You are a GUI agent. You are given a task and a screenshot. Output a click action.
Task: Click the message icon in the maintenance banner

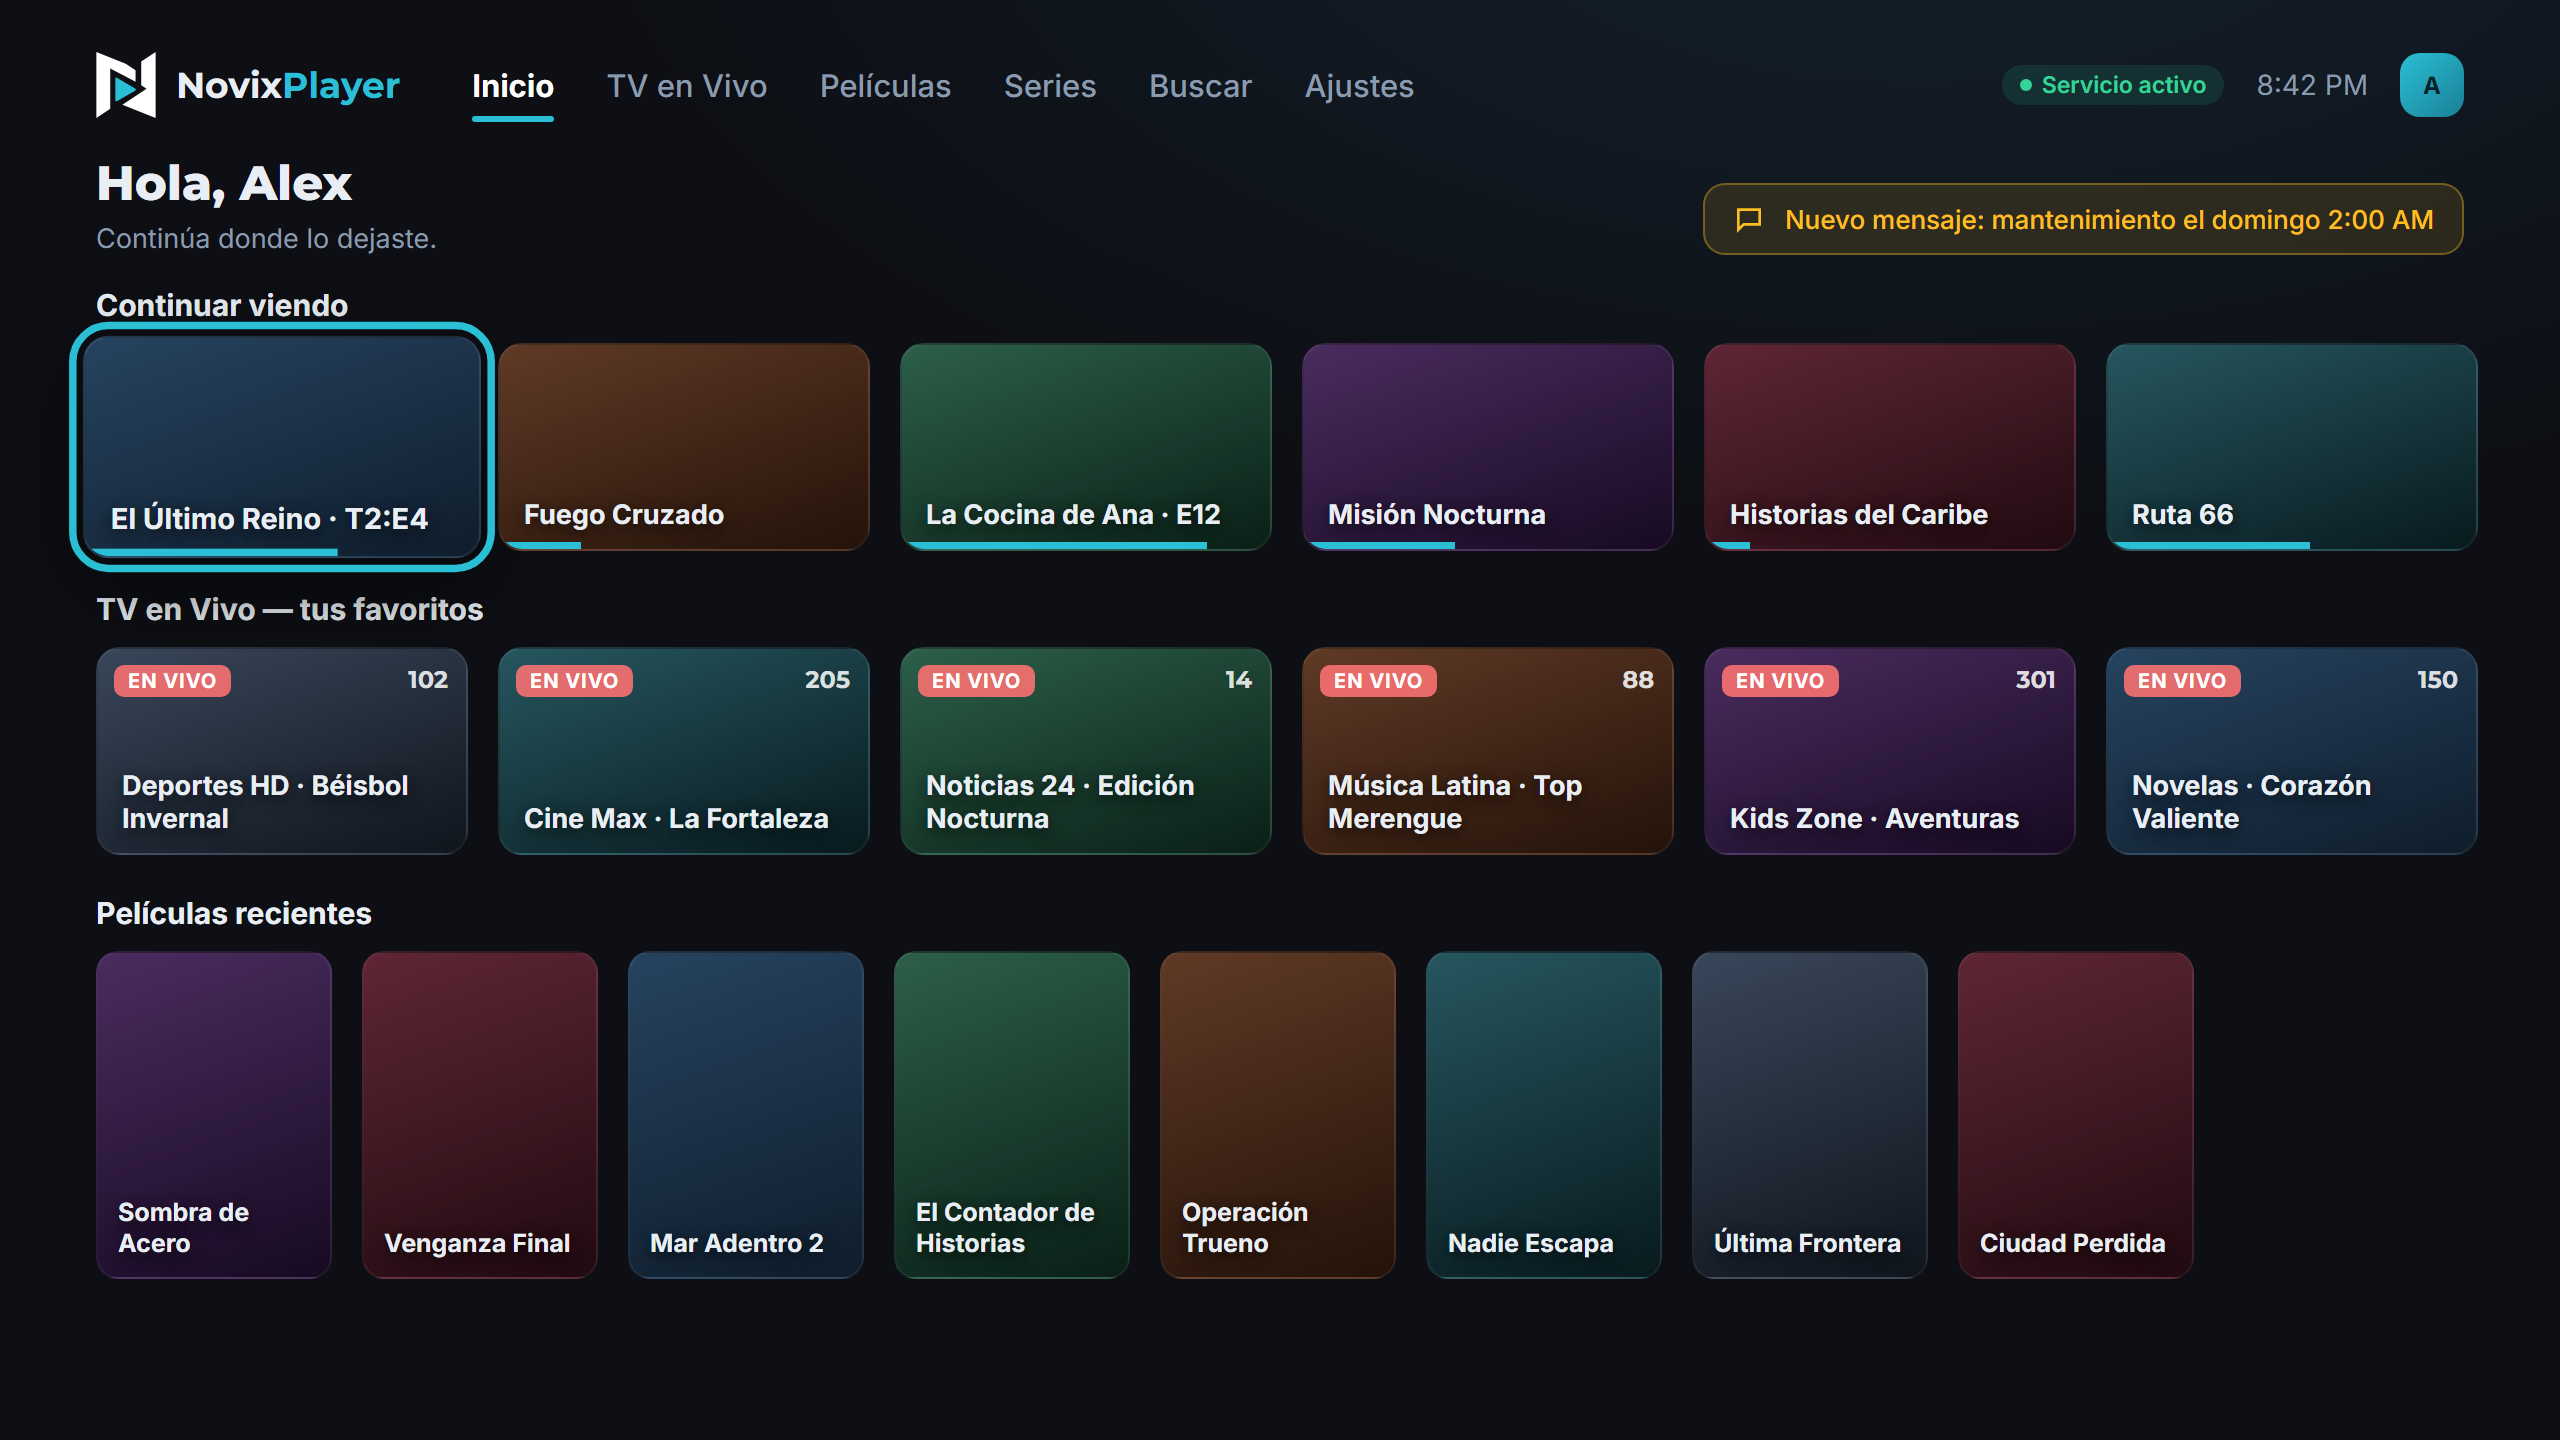[x=1749, y=219]
